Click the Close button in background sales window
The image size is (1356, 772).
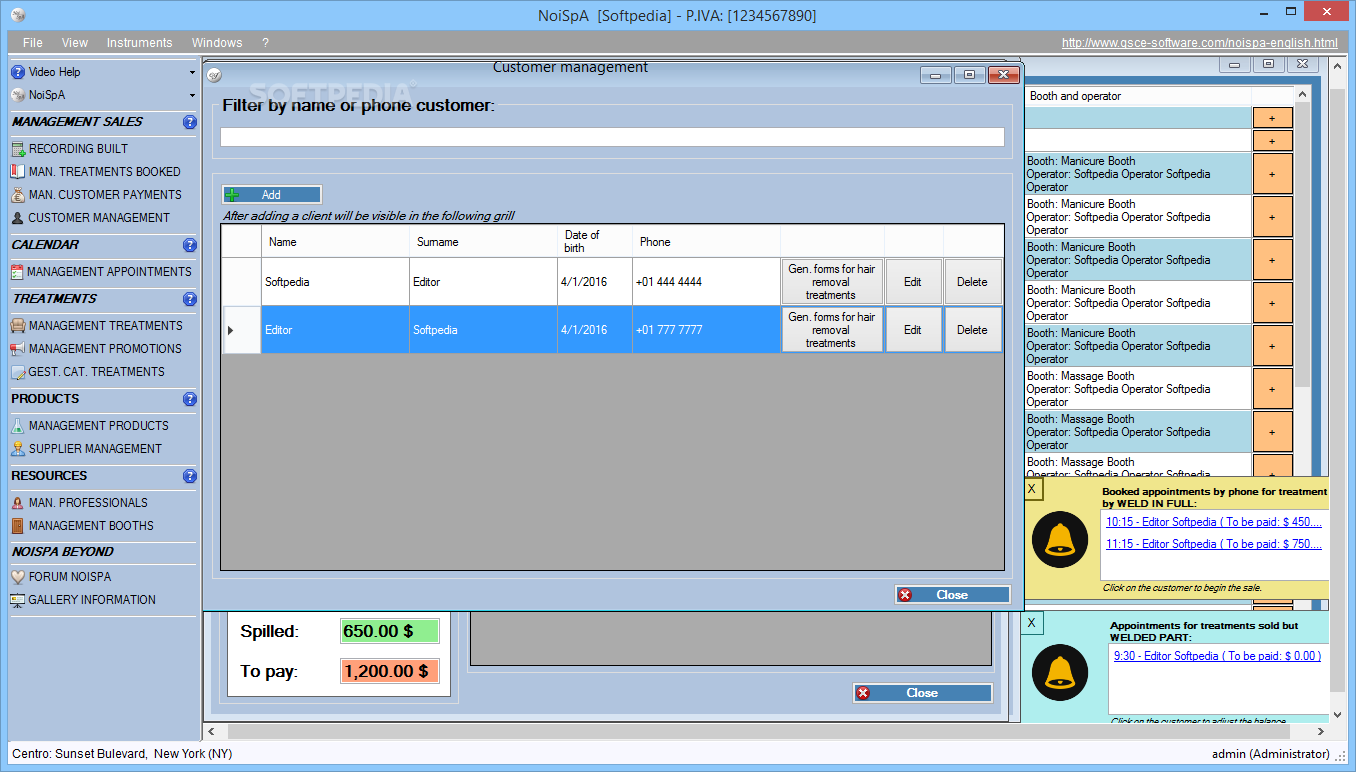click(x=922, y=693)
